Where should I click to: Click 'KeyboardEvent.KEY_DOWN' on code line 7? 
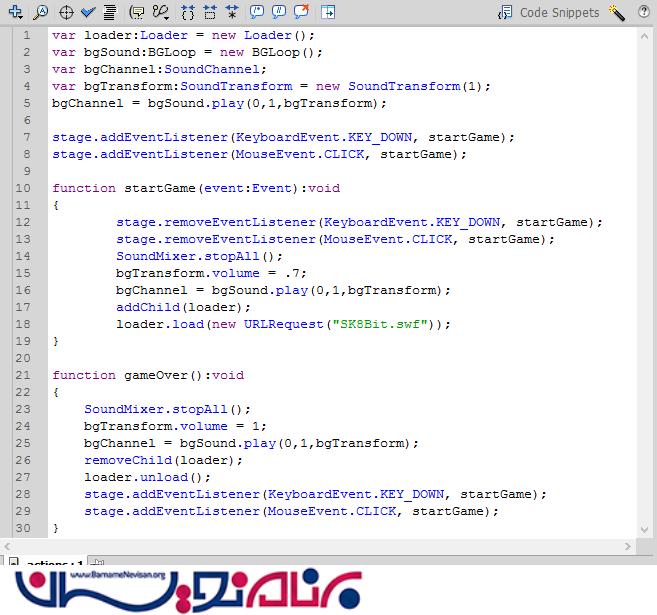point(324,137)
